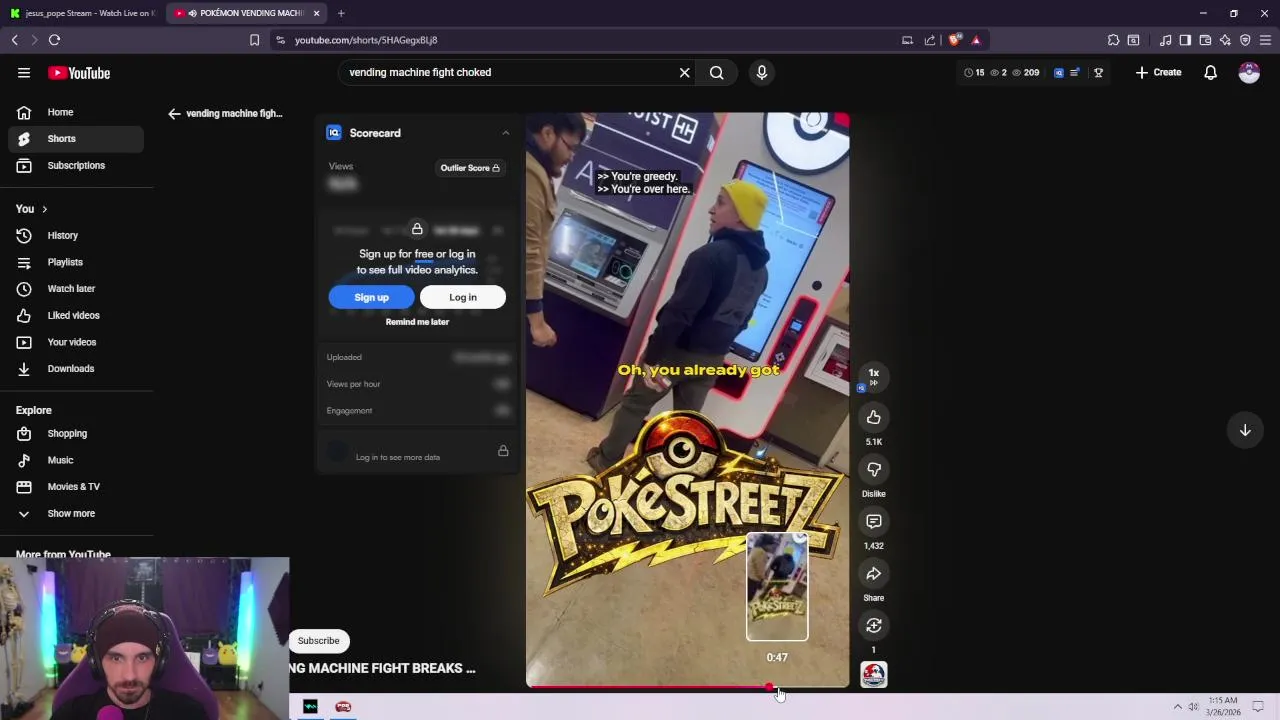Go to the YouTube logo home link
This screenshot has height=720, width=1280.
[79, 73]
